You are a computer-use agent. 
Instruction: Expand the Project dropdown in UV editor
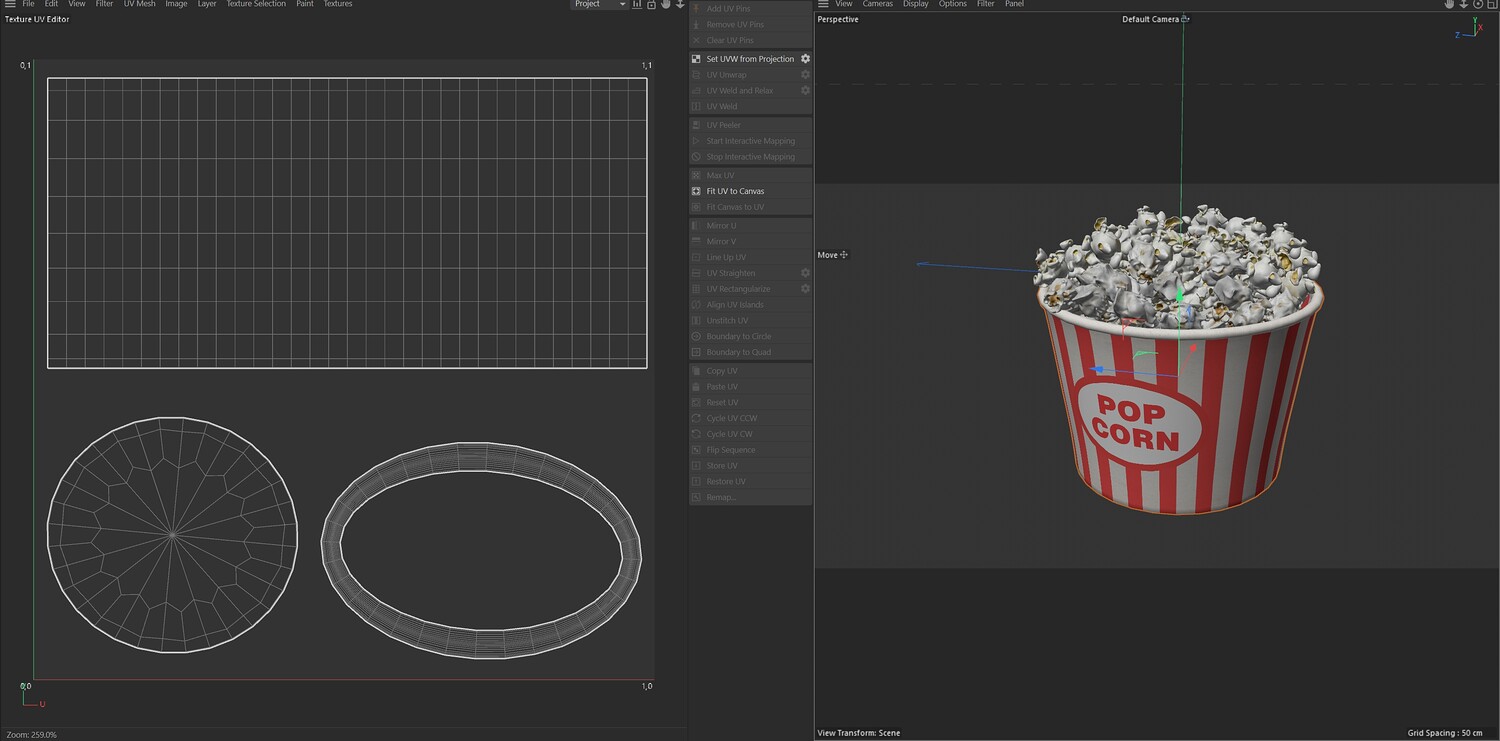(599, 4)
